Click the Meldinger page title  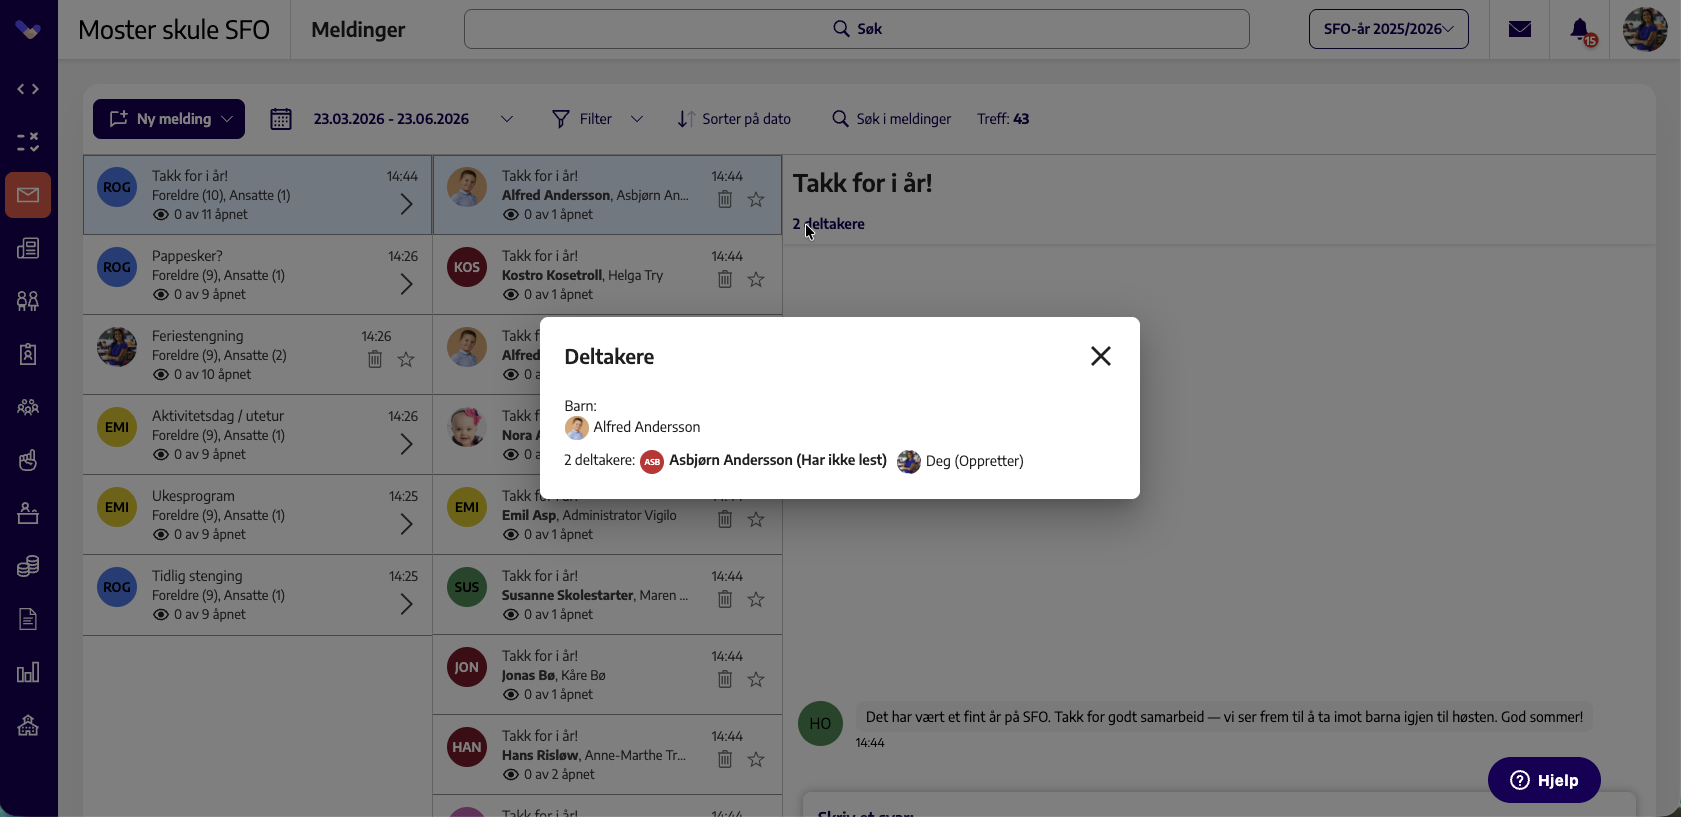click(x=358, y=30)
